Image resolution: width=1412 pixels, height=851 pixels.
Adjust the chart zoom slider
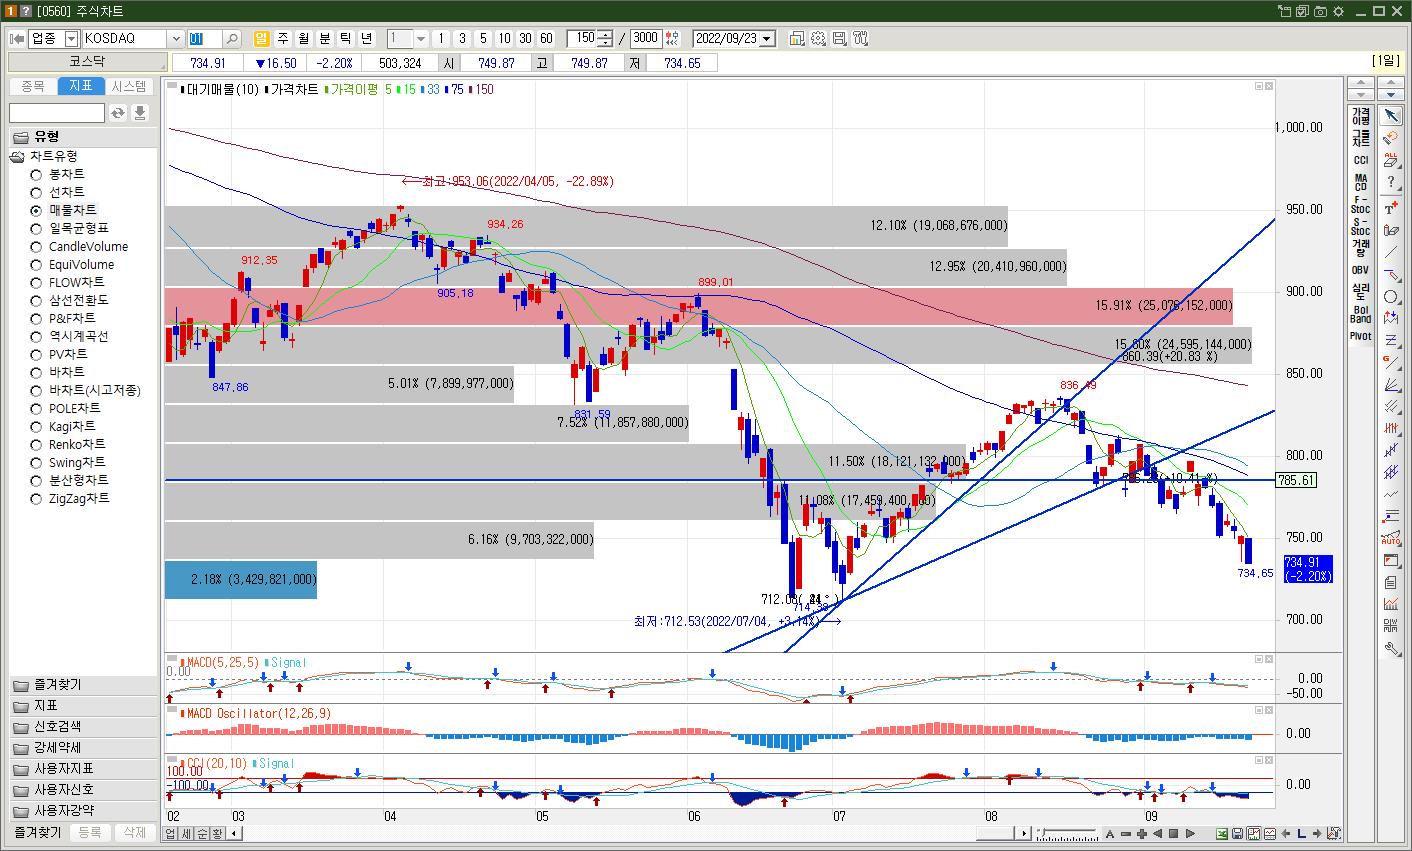pyautogui.click(x=1066, y=834)
